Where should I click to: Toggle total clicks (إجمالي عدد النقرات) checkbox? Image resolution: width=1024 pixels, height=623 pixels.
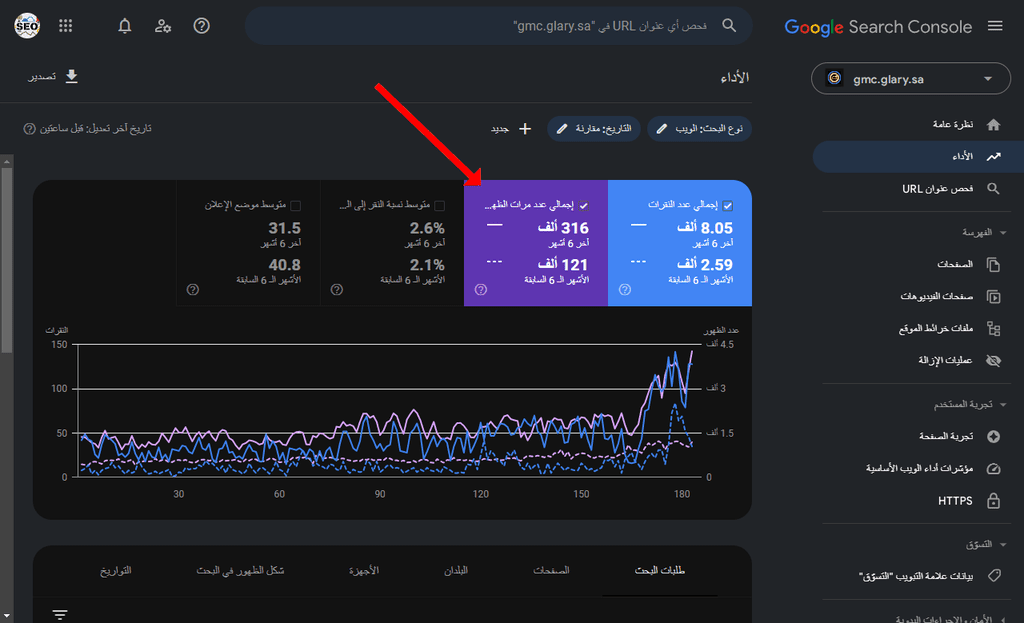coord(728,206)
